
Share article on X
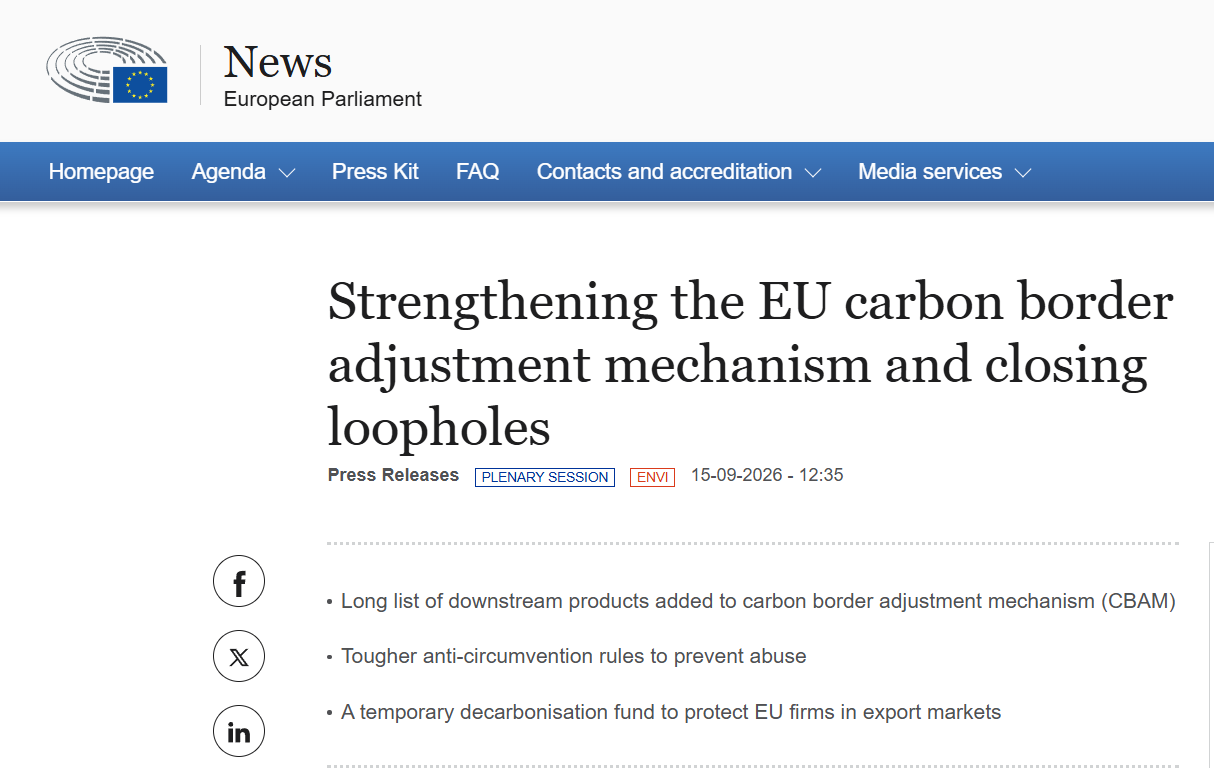pos(239,657)
